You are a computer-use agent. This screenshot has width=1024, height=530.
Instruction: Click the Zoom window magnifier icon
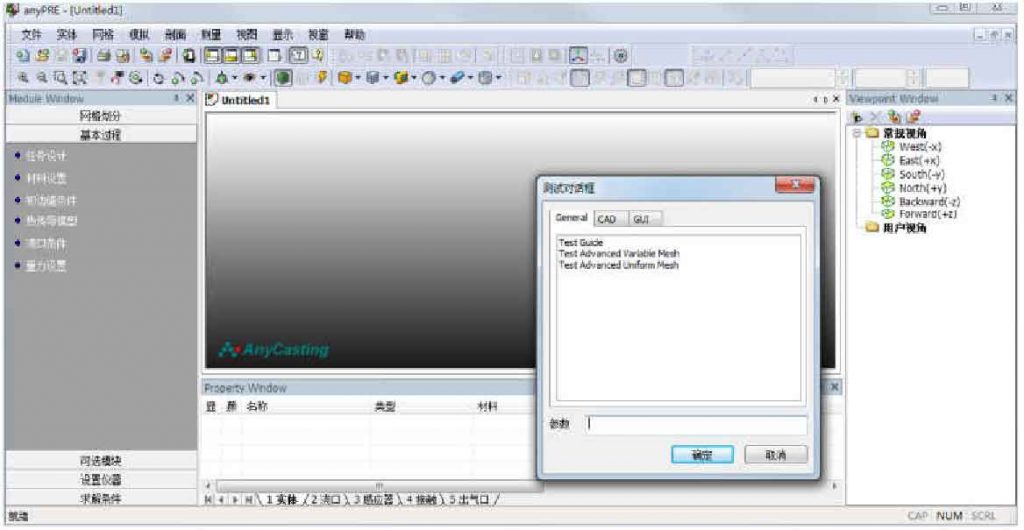click(60, 77)
